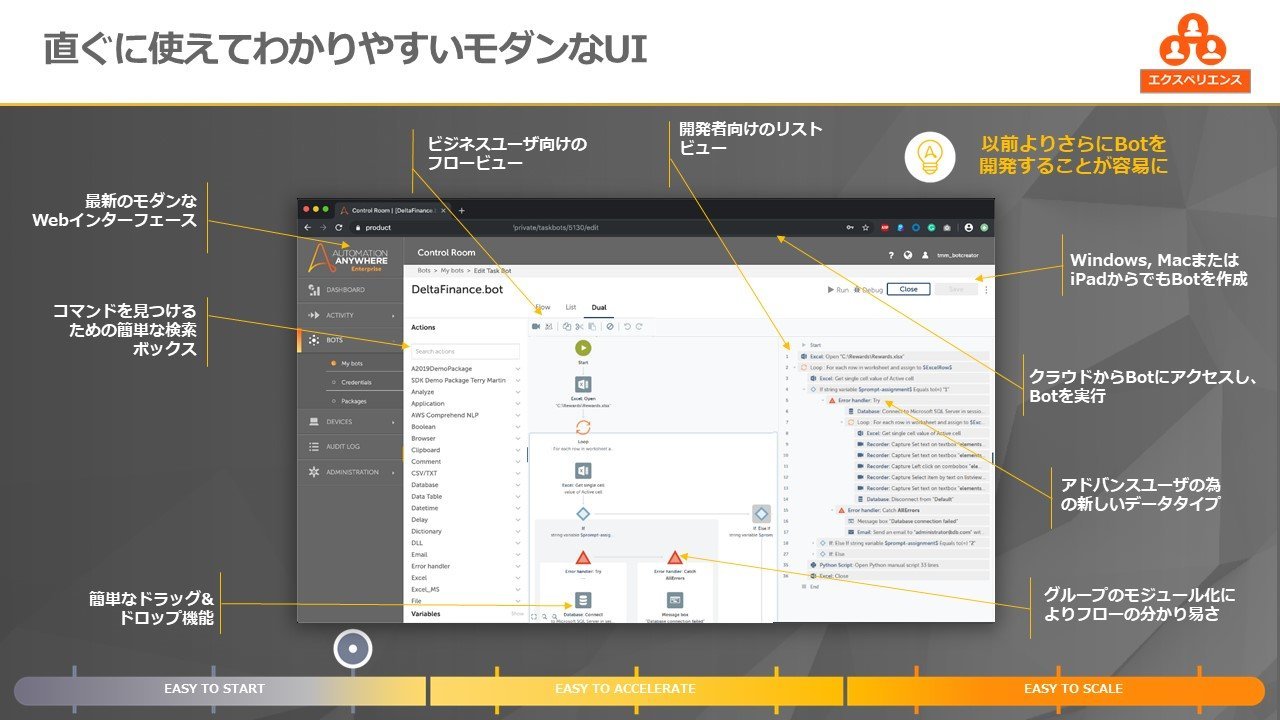This screenshot has width=1280, height=720.
Task: Paste the action using the clipboard icon
Action: 591,326
